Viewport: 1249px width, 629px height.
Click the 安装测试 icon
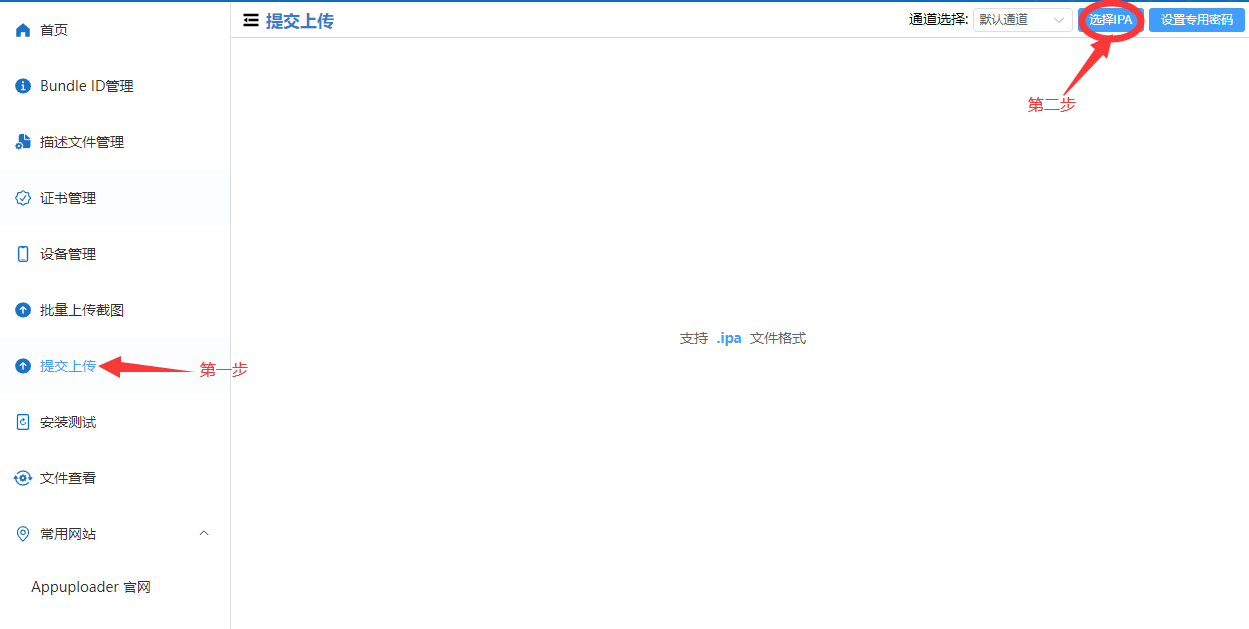point(23,423)
